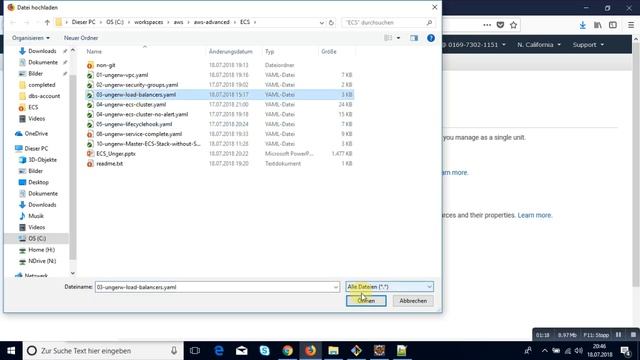This screenshot has width=640, height=360.
Task: Select ECS_Unger.pptx PowerPoint file
Action: 116,153
